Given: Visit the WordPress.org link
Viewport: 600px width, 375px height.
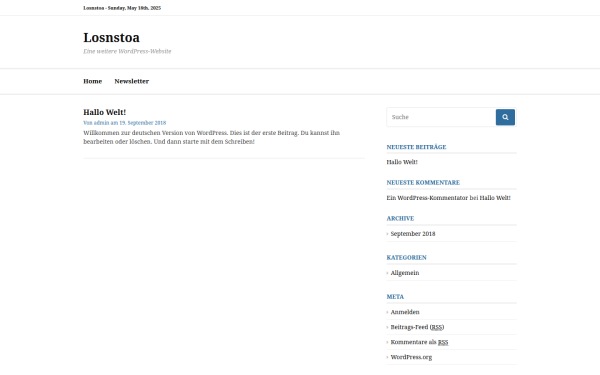Looking at the screenshot, I should [411, 357].
